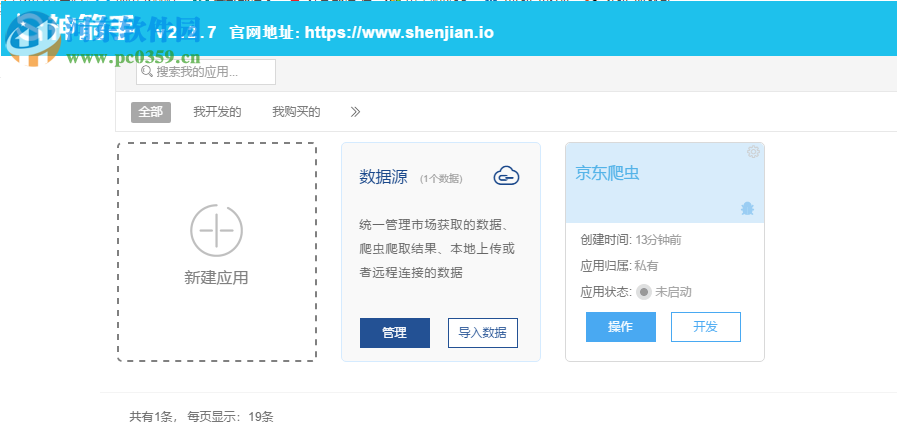
Task: Switch to the 我开发的 tab
Action: pyautogui.click(x=217, y=111)
